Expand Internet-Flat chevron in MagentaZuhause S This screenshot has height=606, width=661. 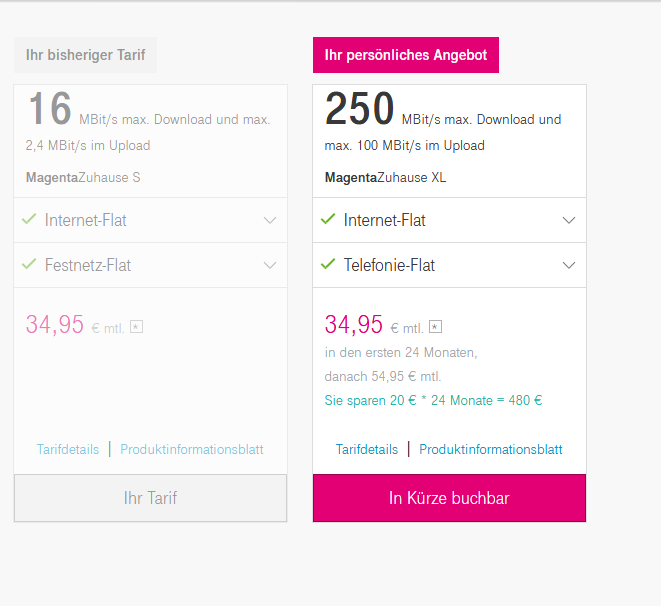coord(270,220)
